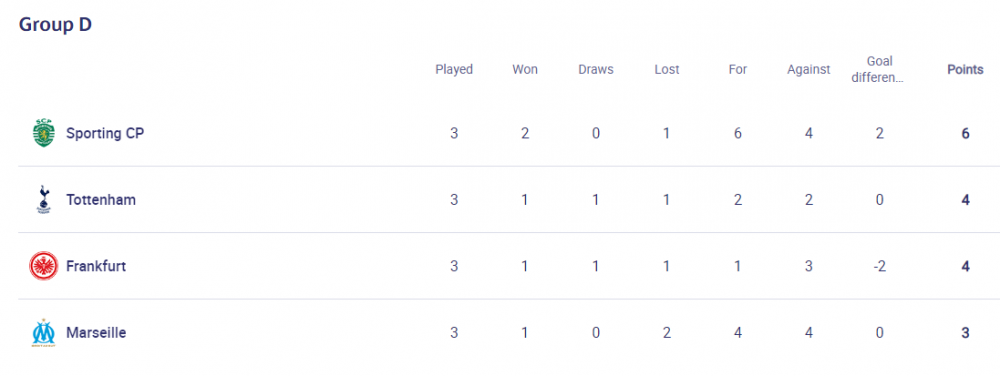Click Marseille's points total of 3

[x=966, y=333]
